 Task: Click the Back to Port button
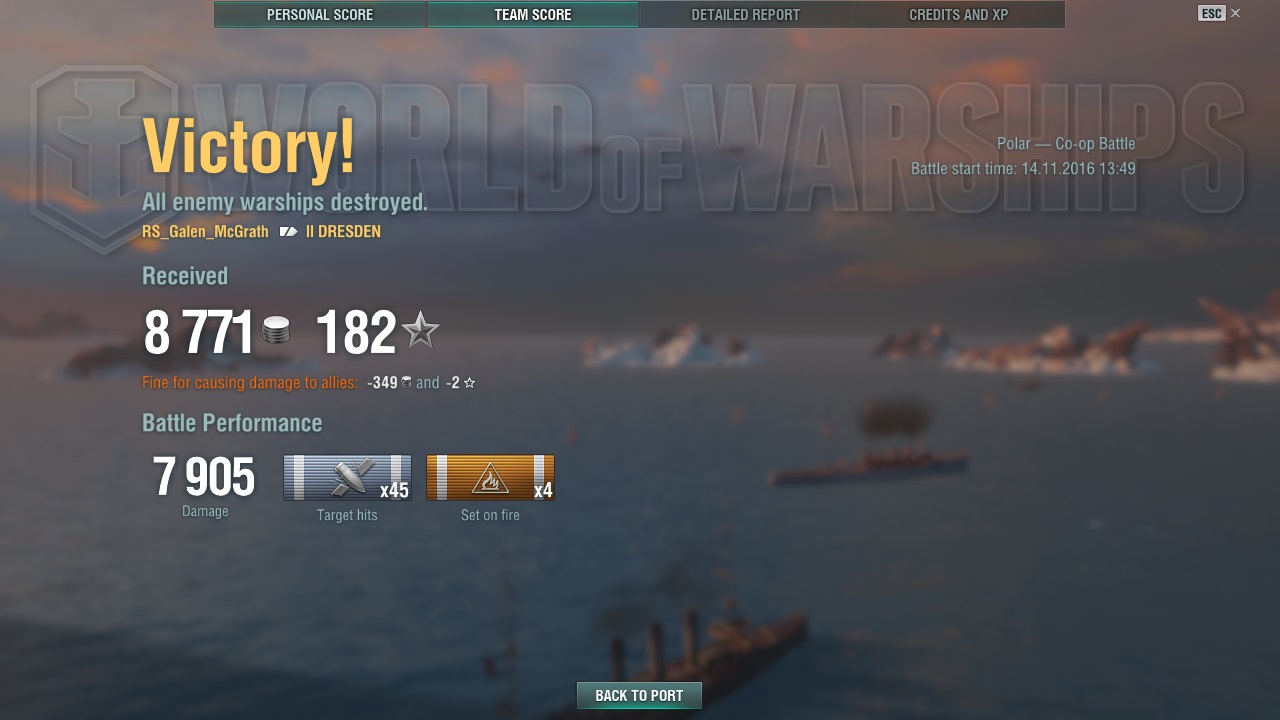coord(639,696)
